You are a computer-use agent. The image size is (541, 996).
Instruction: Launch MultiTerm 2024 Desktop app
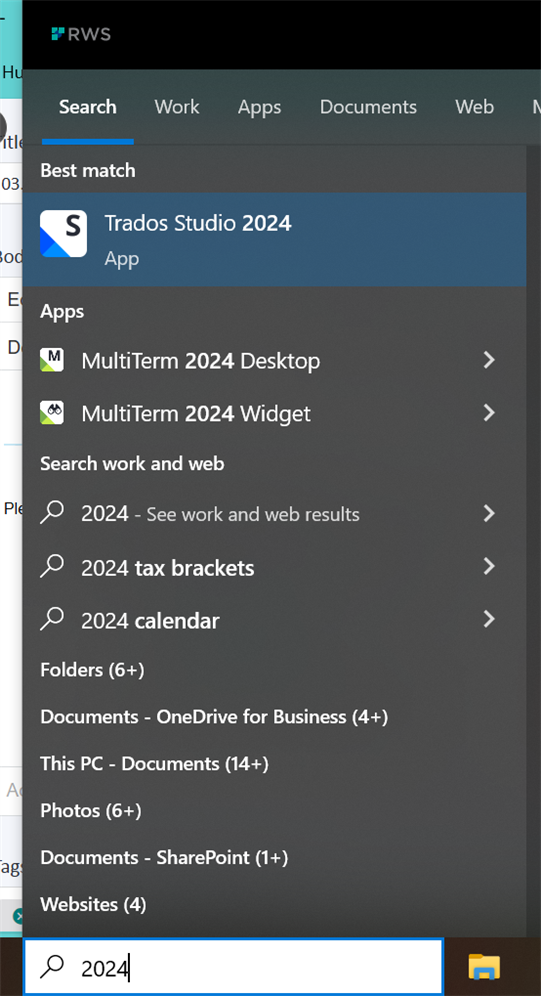pyautogui.click(x=274, y=361)
